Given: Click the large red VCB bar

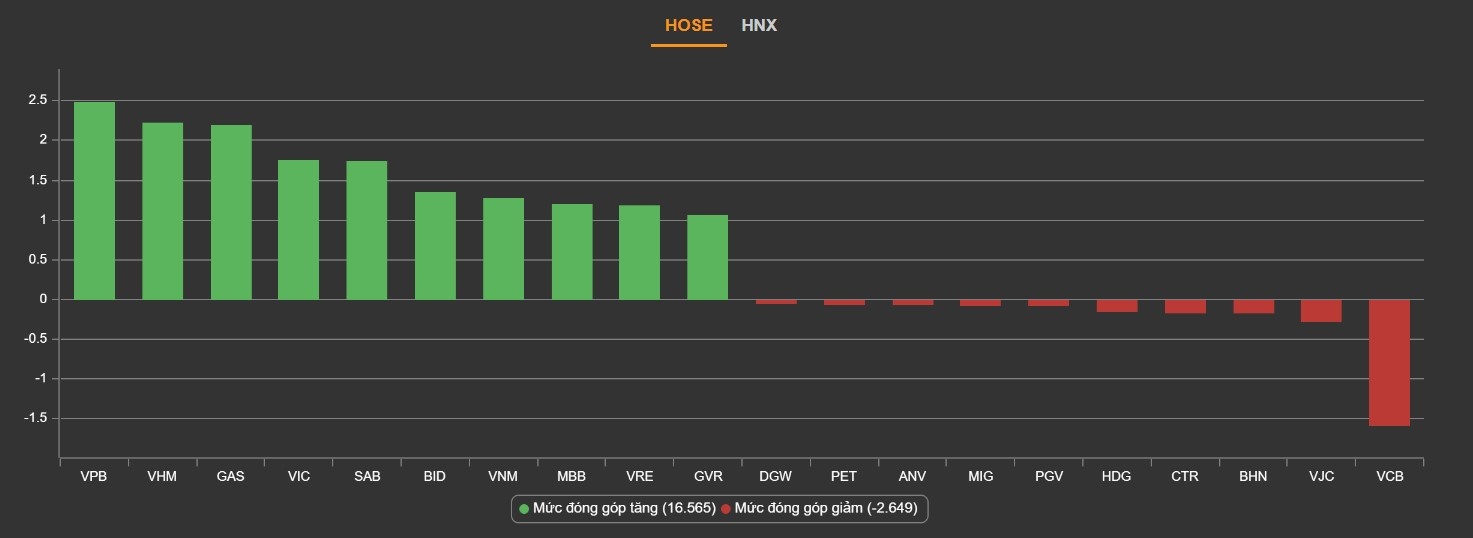Looking at the screenshot, I should [1389, 362].
